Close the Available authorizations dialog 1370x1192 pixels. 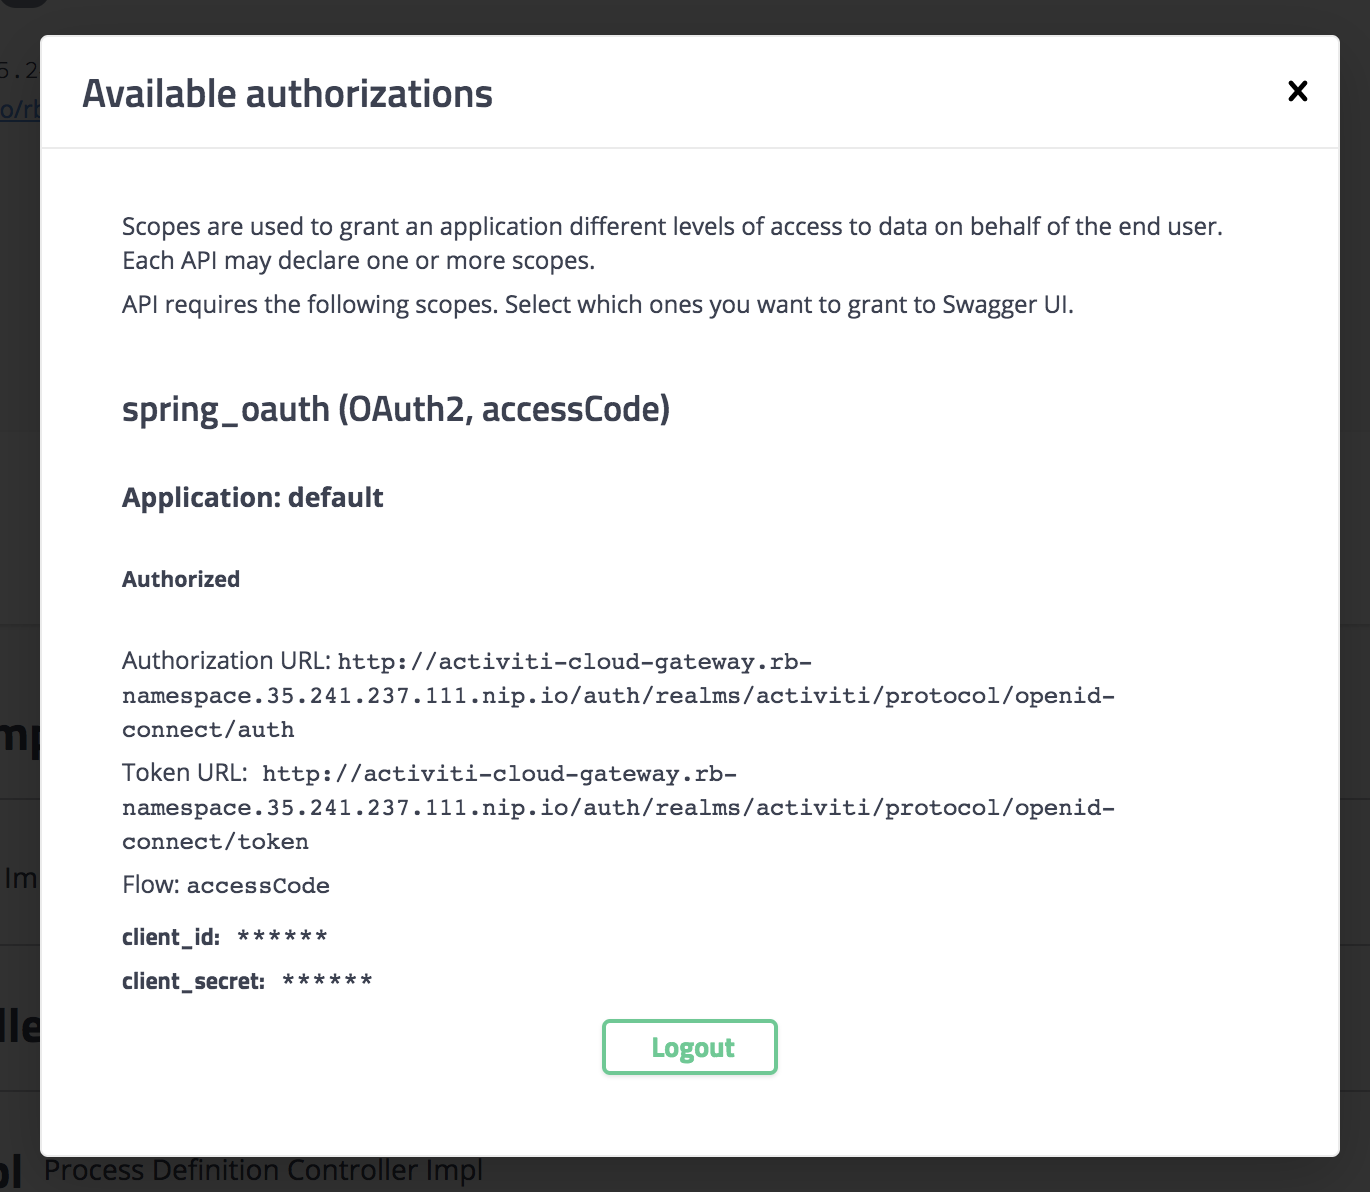1297,91
